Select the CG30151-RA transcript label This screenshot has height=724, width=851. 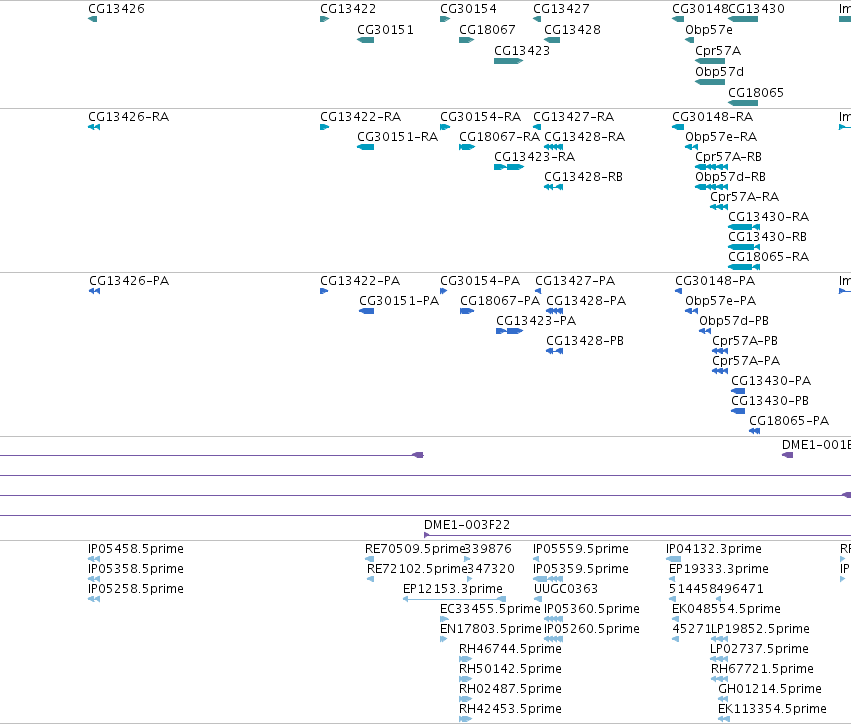click(397, 137)
